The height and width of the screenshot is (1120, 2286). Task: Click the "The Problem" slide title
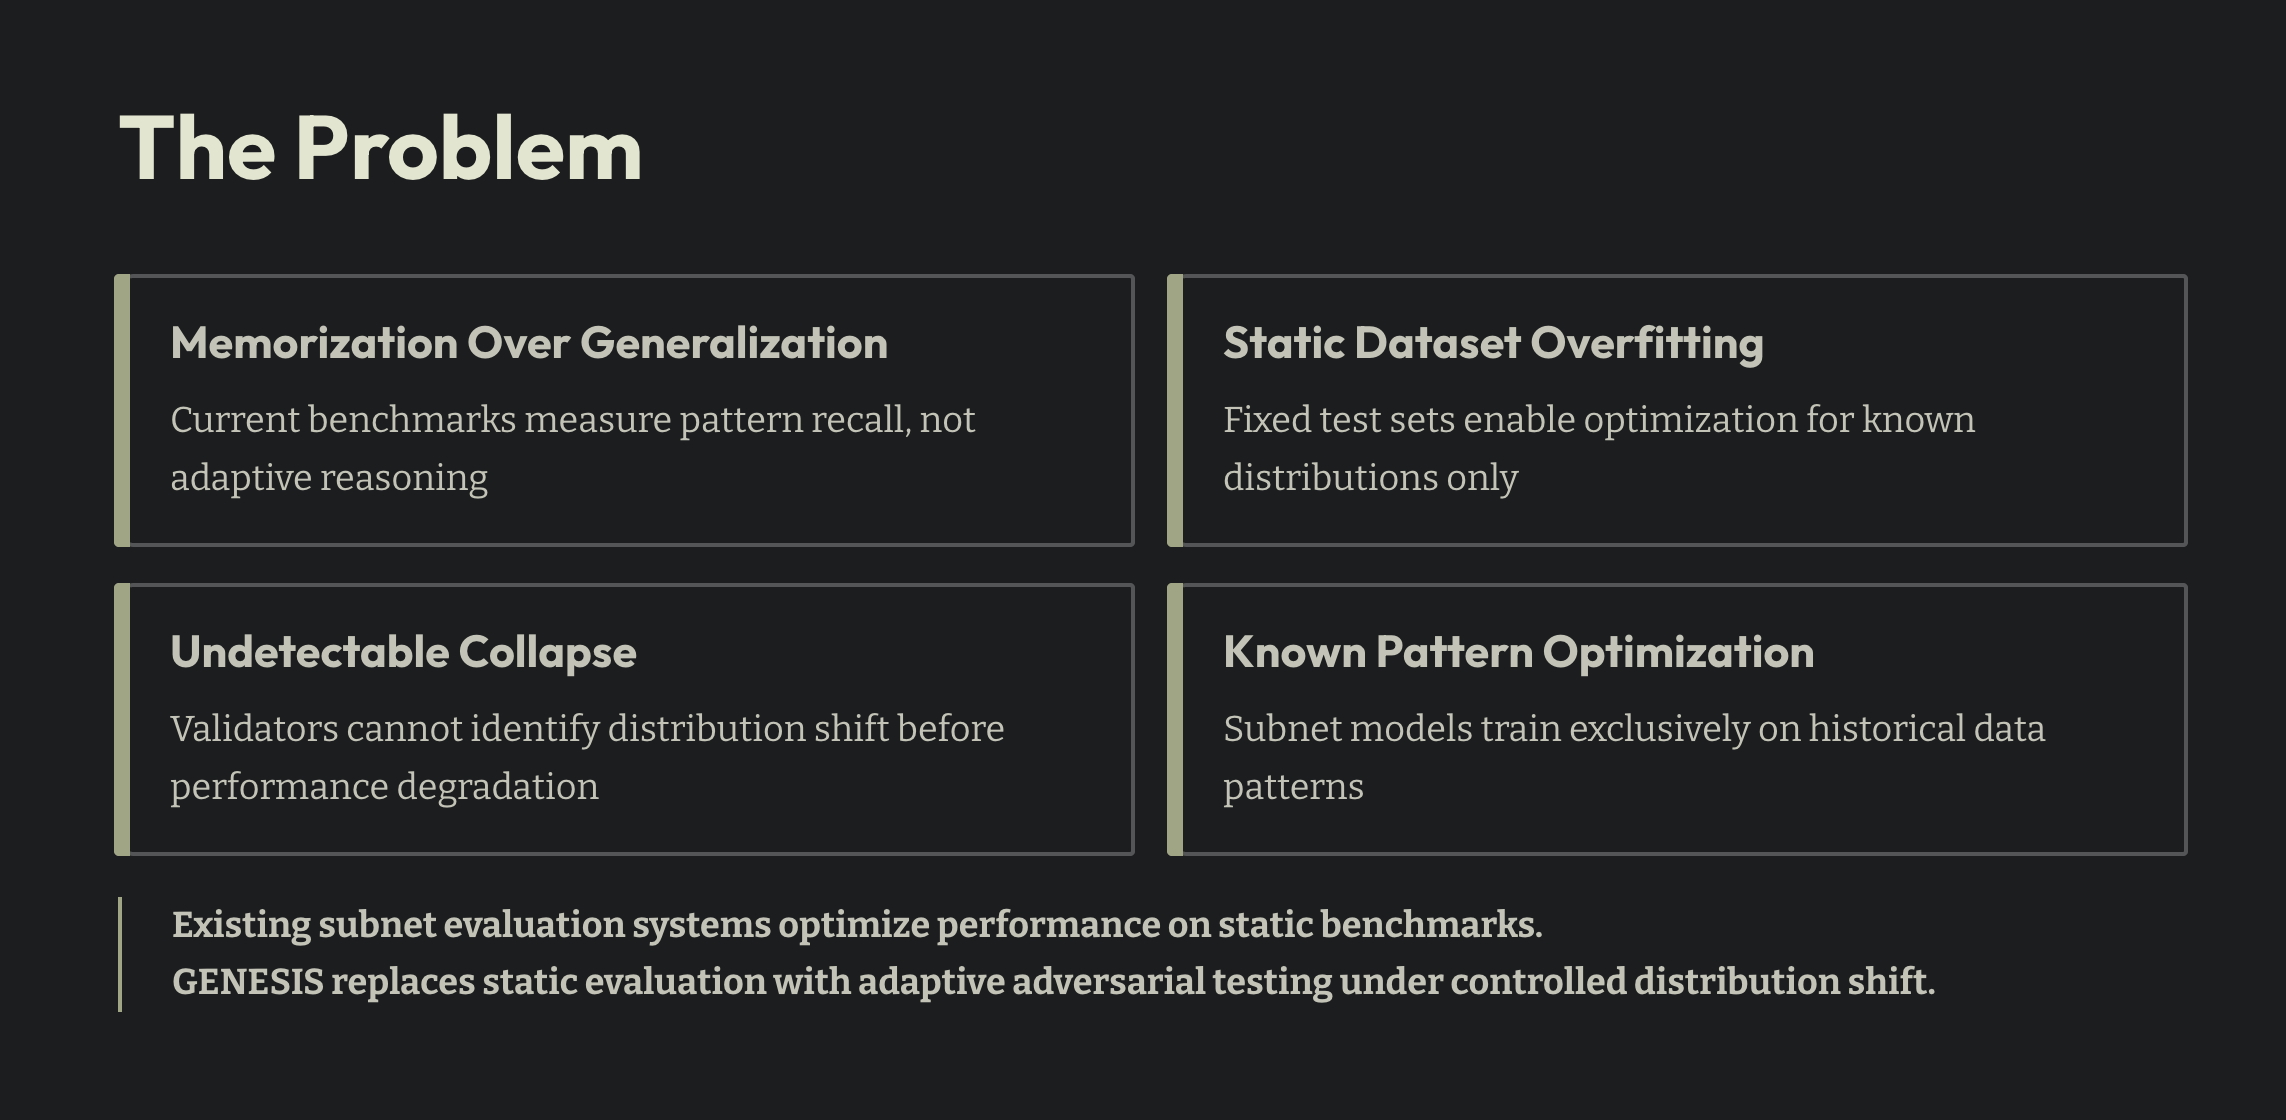(380, 149)
